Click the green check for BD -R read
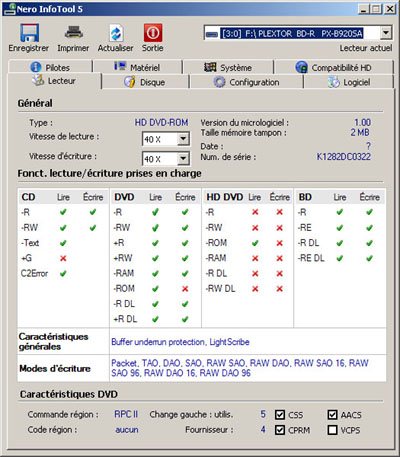The height and width of the screenshot is (457, 400). [x=340, y=212]
